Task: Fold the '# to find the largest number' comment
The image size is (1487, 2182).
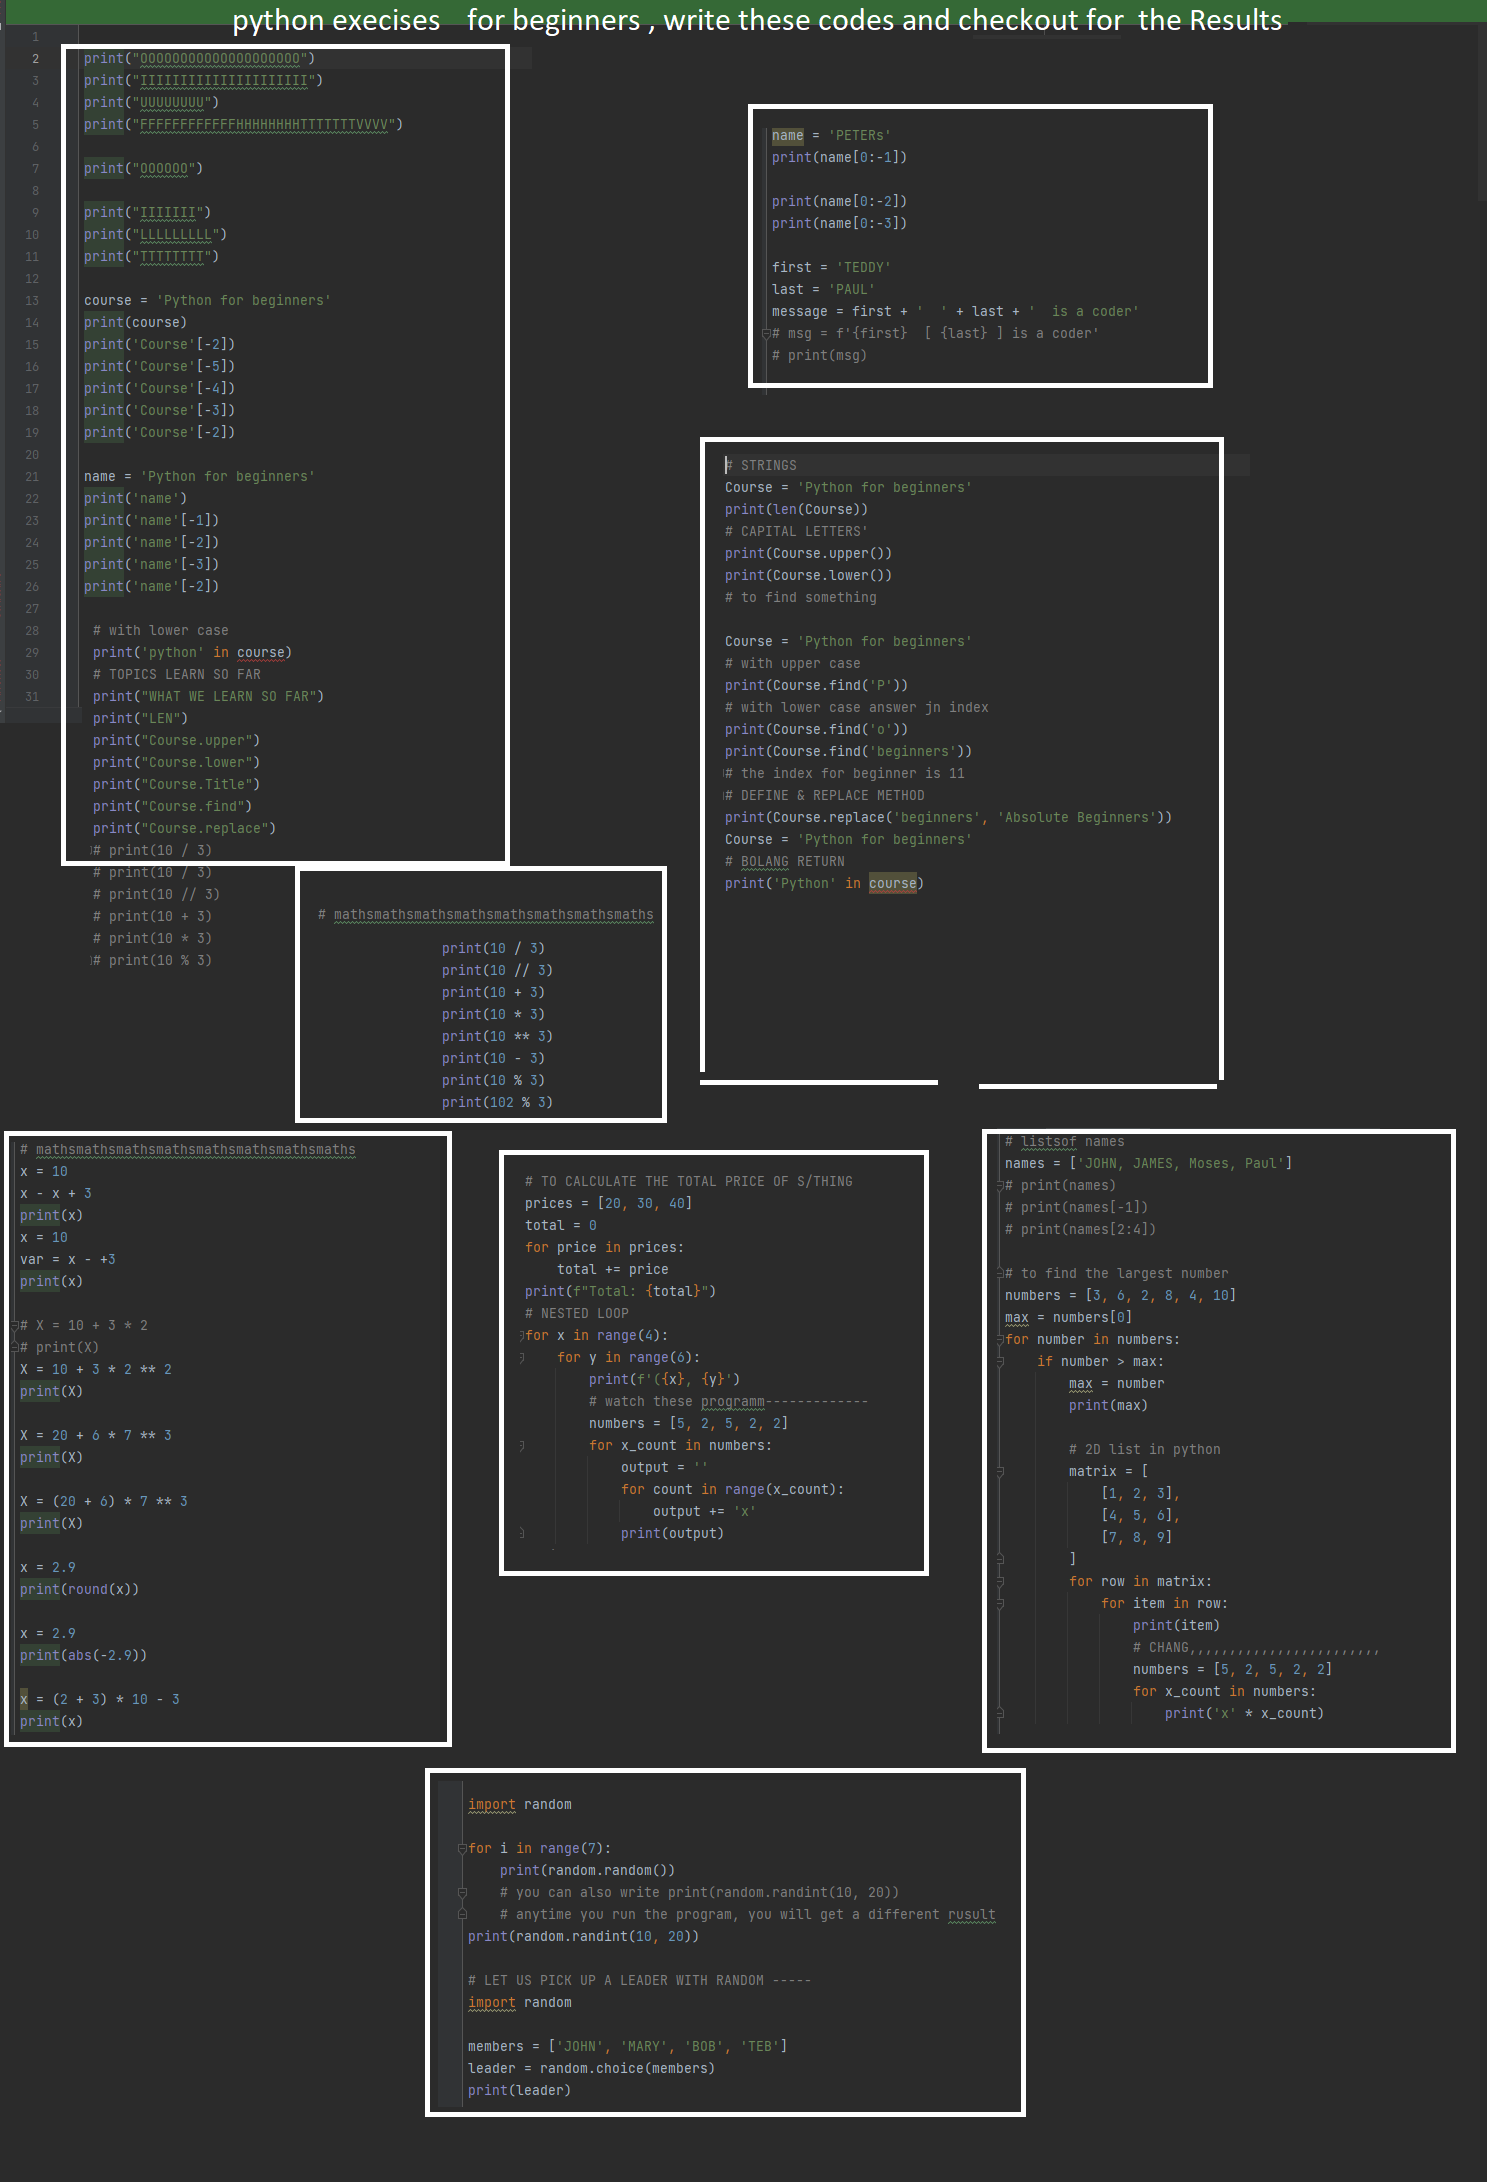Action: click(999, 1274)
